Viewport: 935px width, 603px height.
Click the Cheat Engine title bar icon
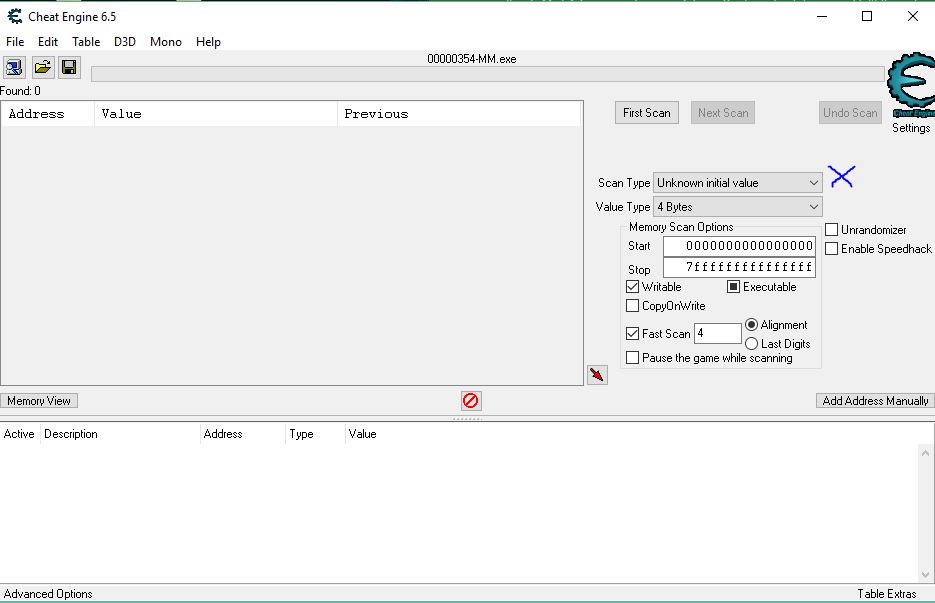[14, 16]
